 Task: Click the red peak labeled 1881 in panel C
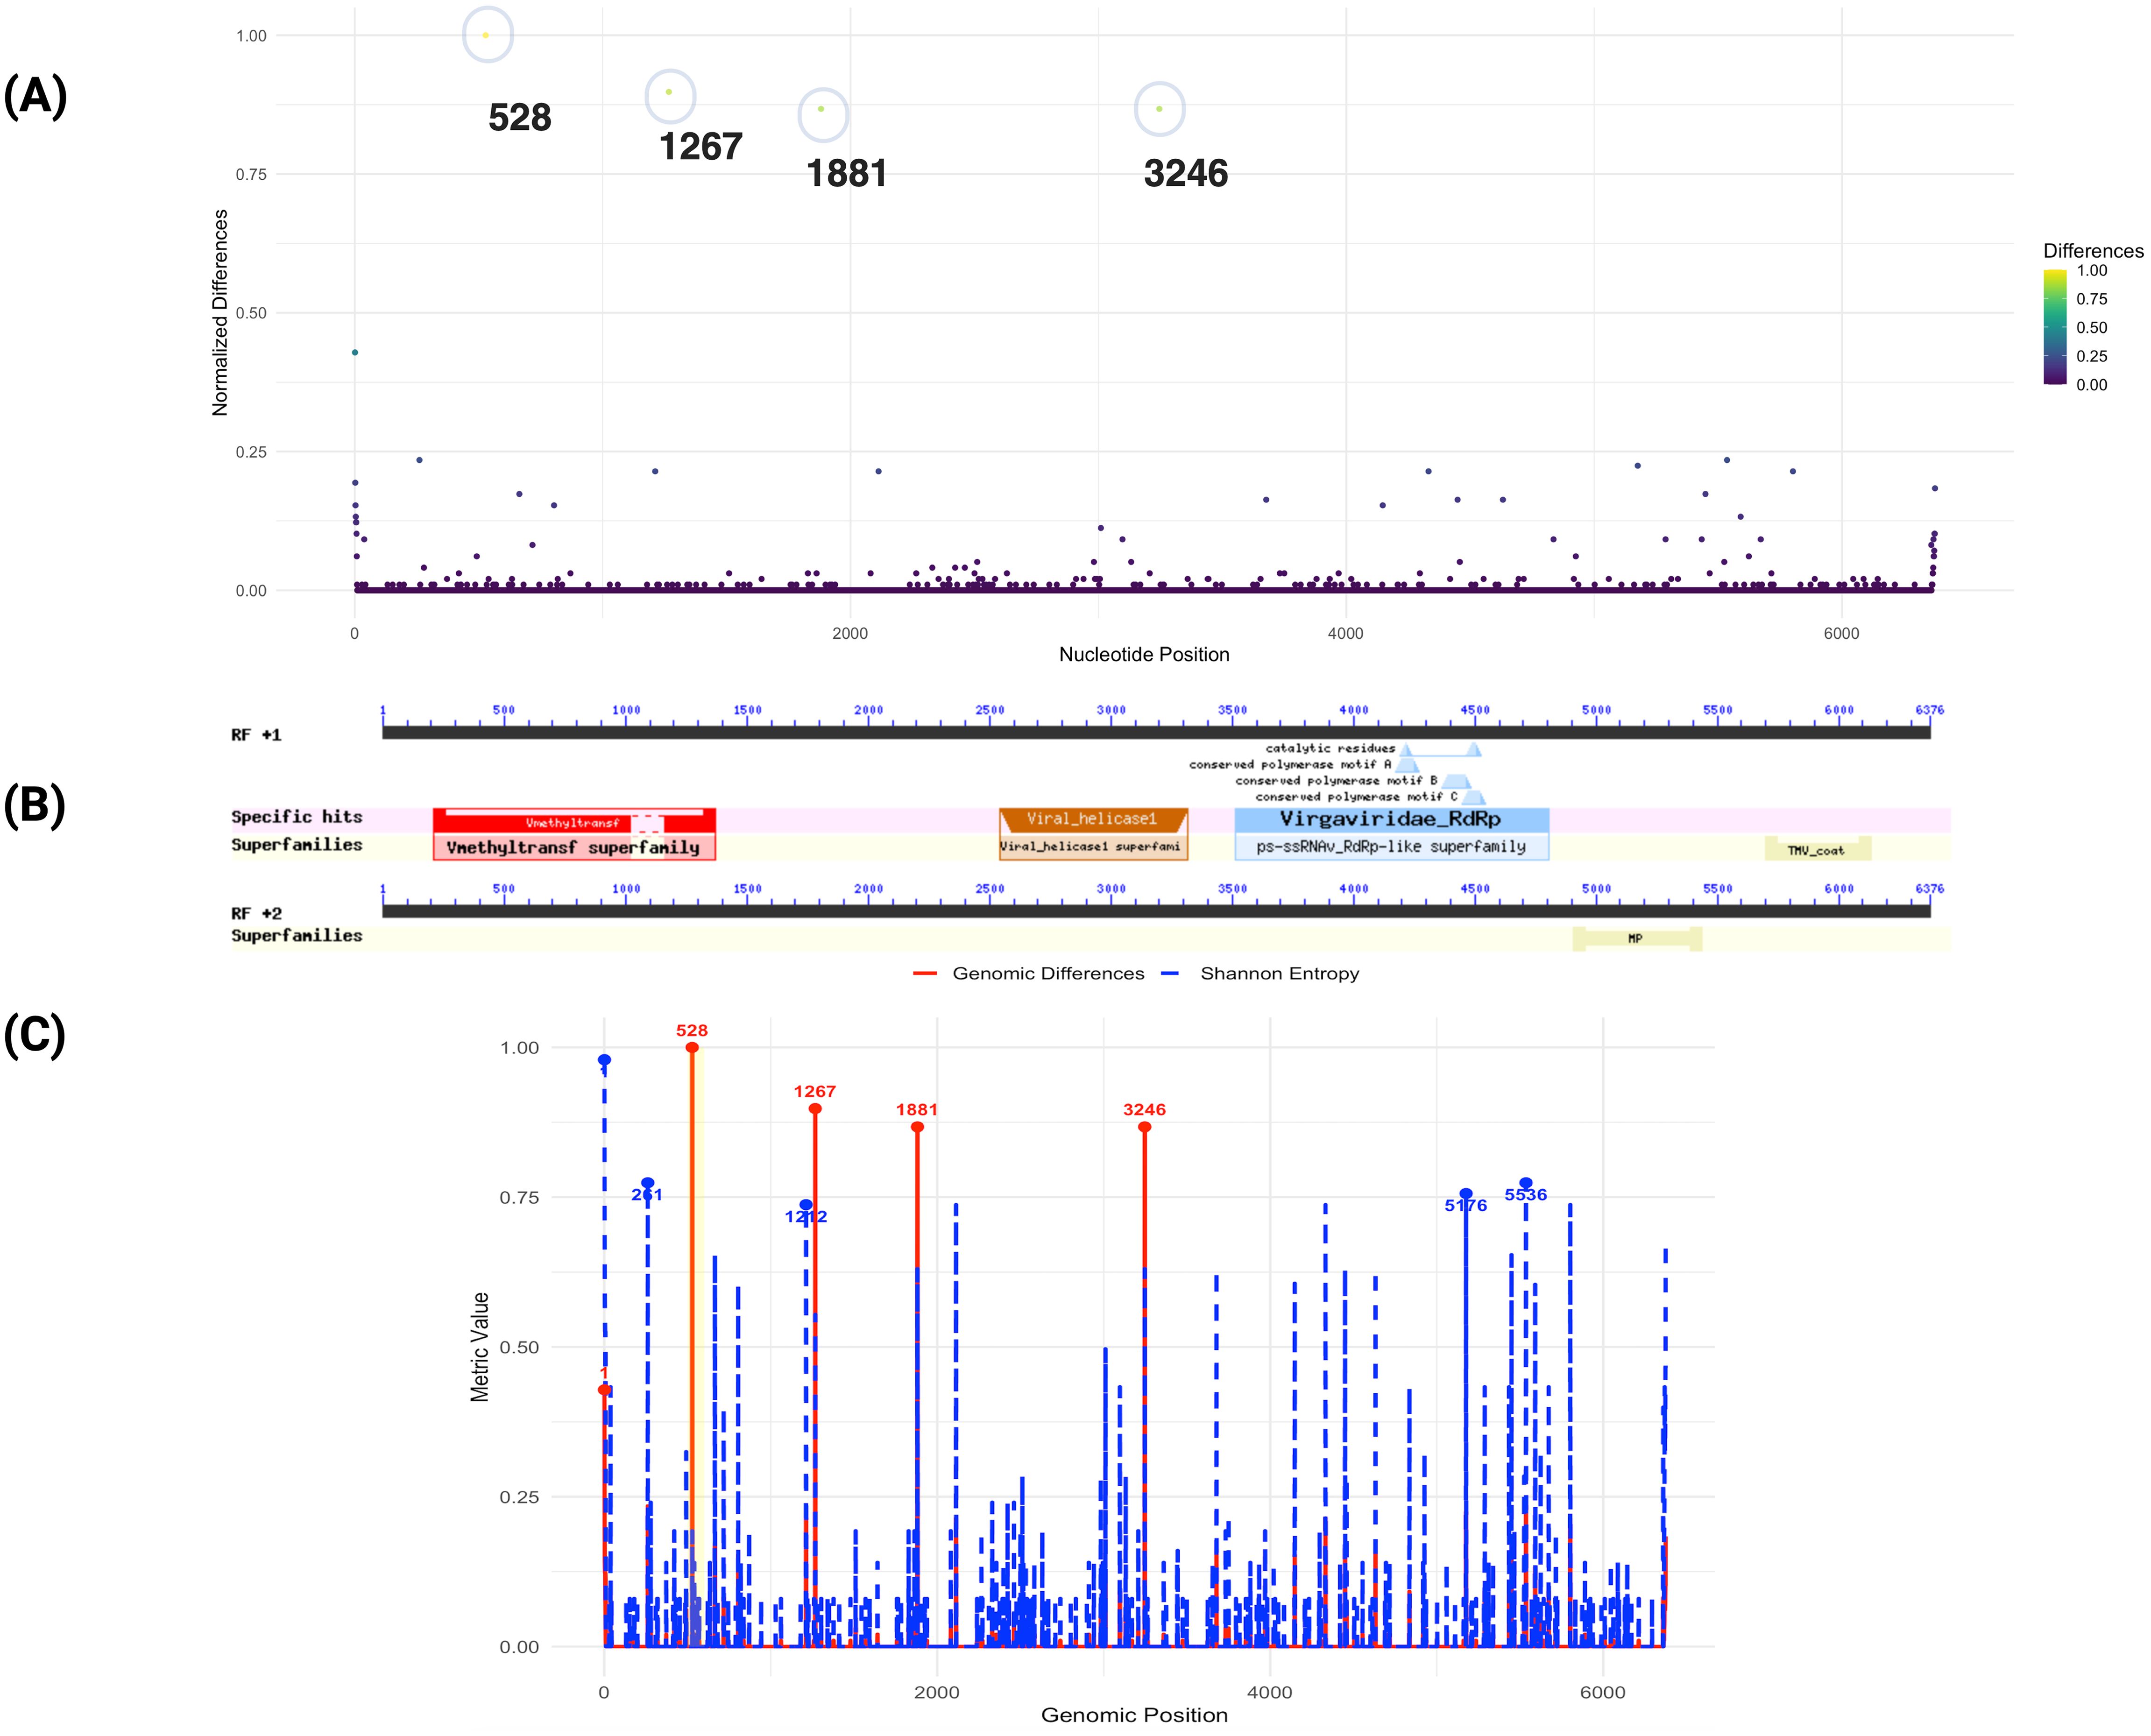tap(917, 1128)
